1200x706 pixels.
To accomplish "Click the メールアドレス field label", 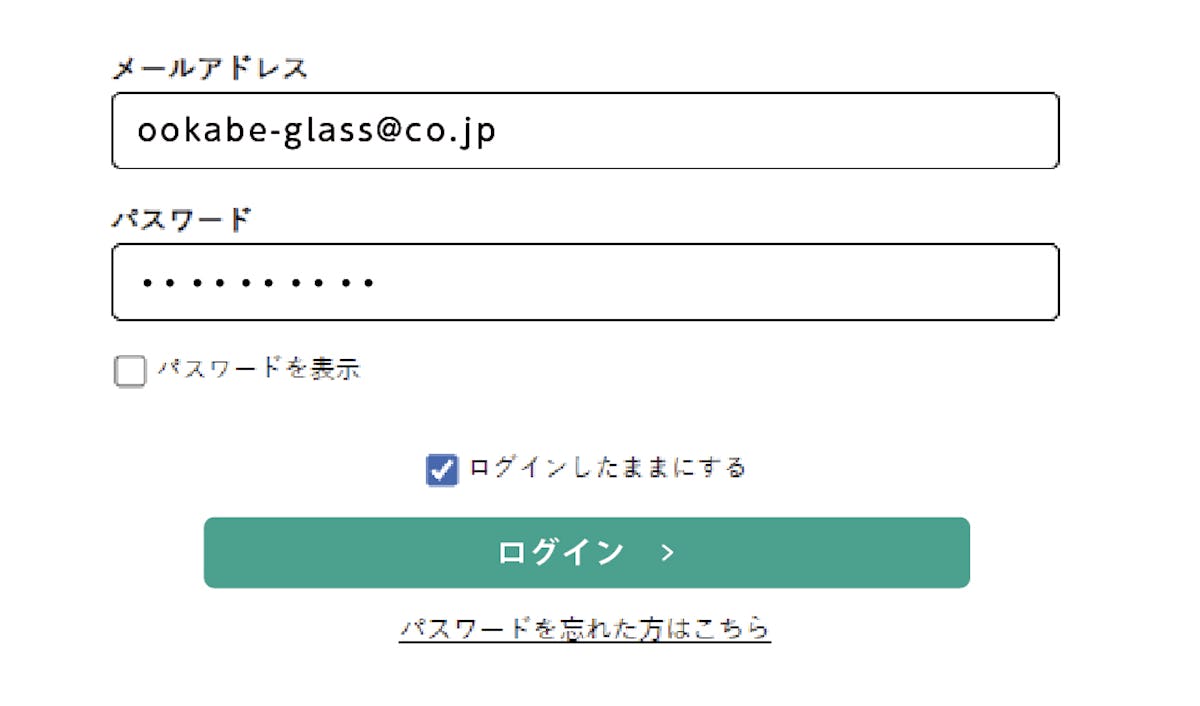I will pyautogui.click(x=209, y=69).
